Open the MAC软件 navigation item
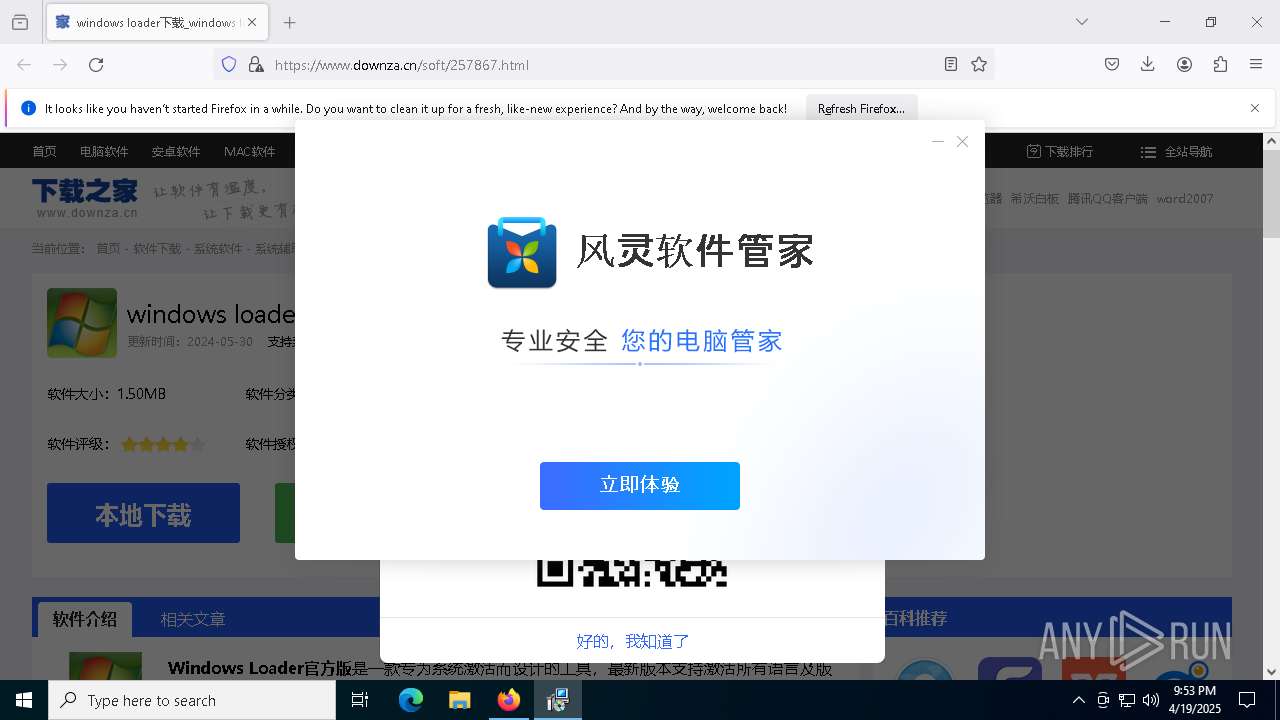The image size is (1280, 720). pos(249,152)
